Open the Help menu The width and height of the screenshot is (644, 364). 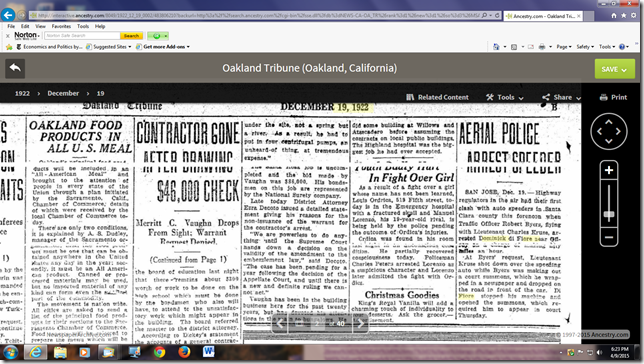coord(100,26)
